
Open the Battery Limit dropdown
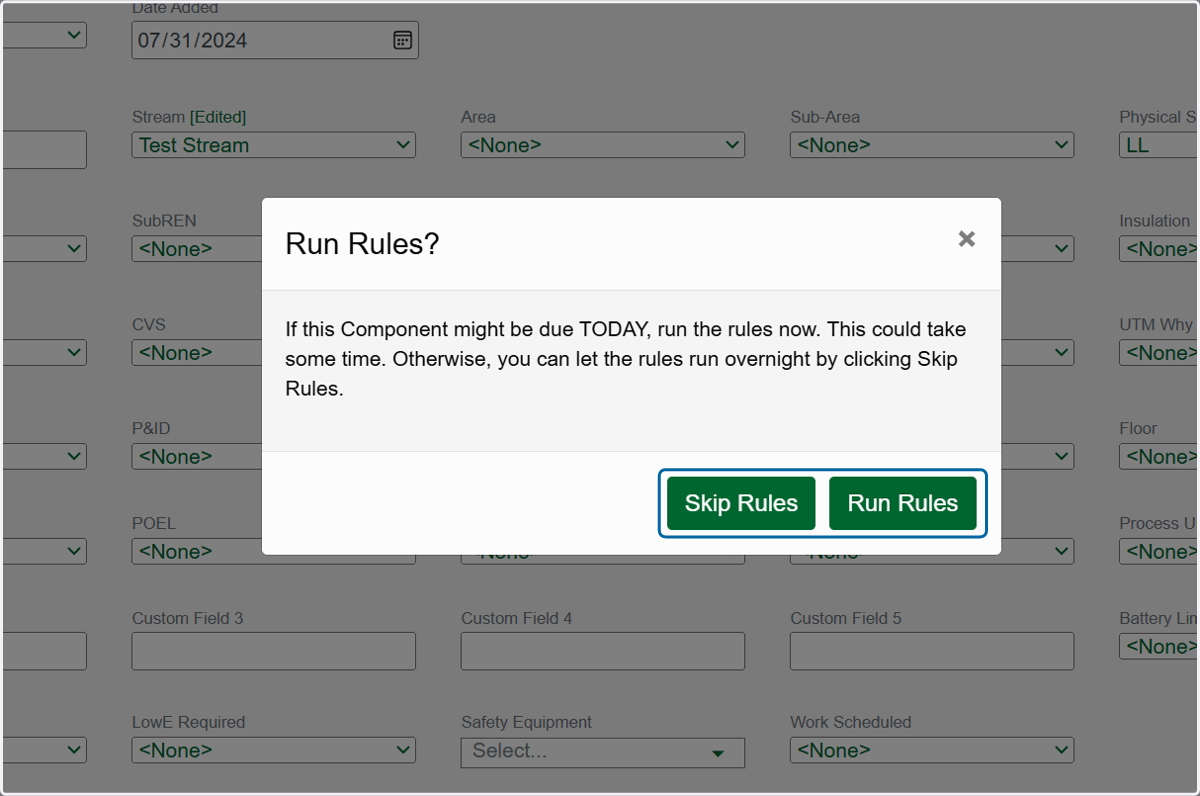[1159, 647]
